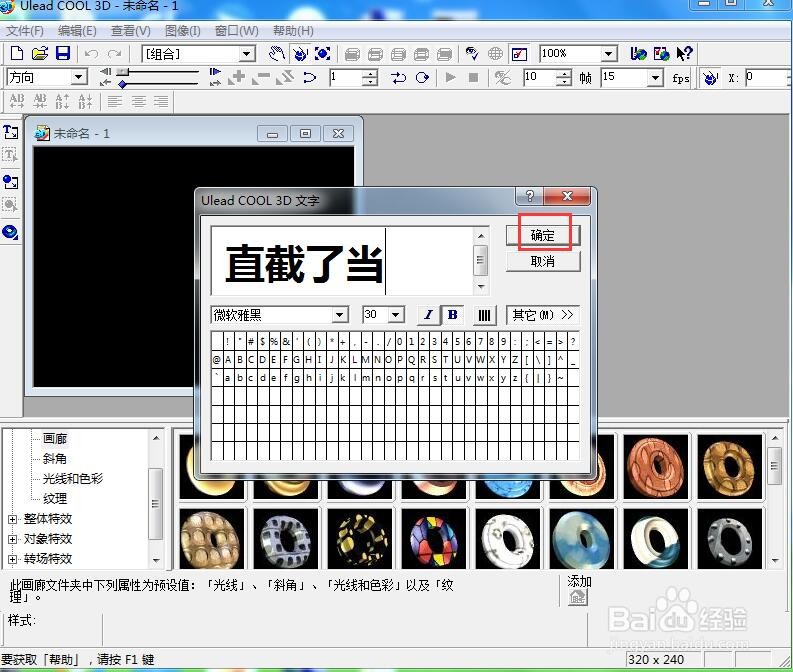Select the 光线和色彩 tree item
793x672 pixels.
(x=73, y=478)
